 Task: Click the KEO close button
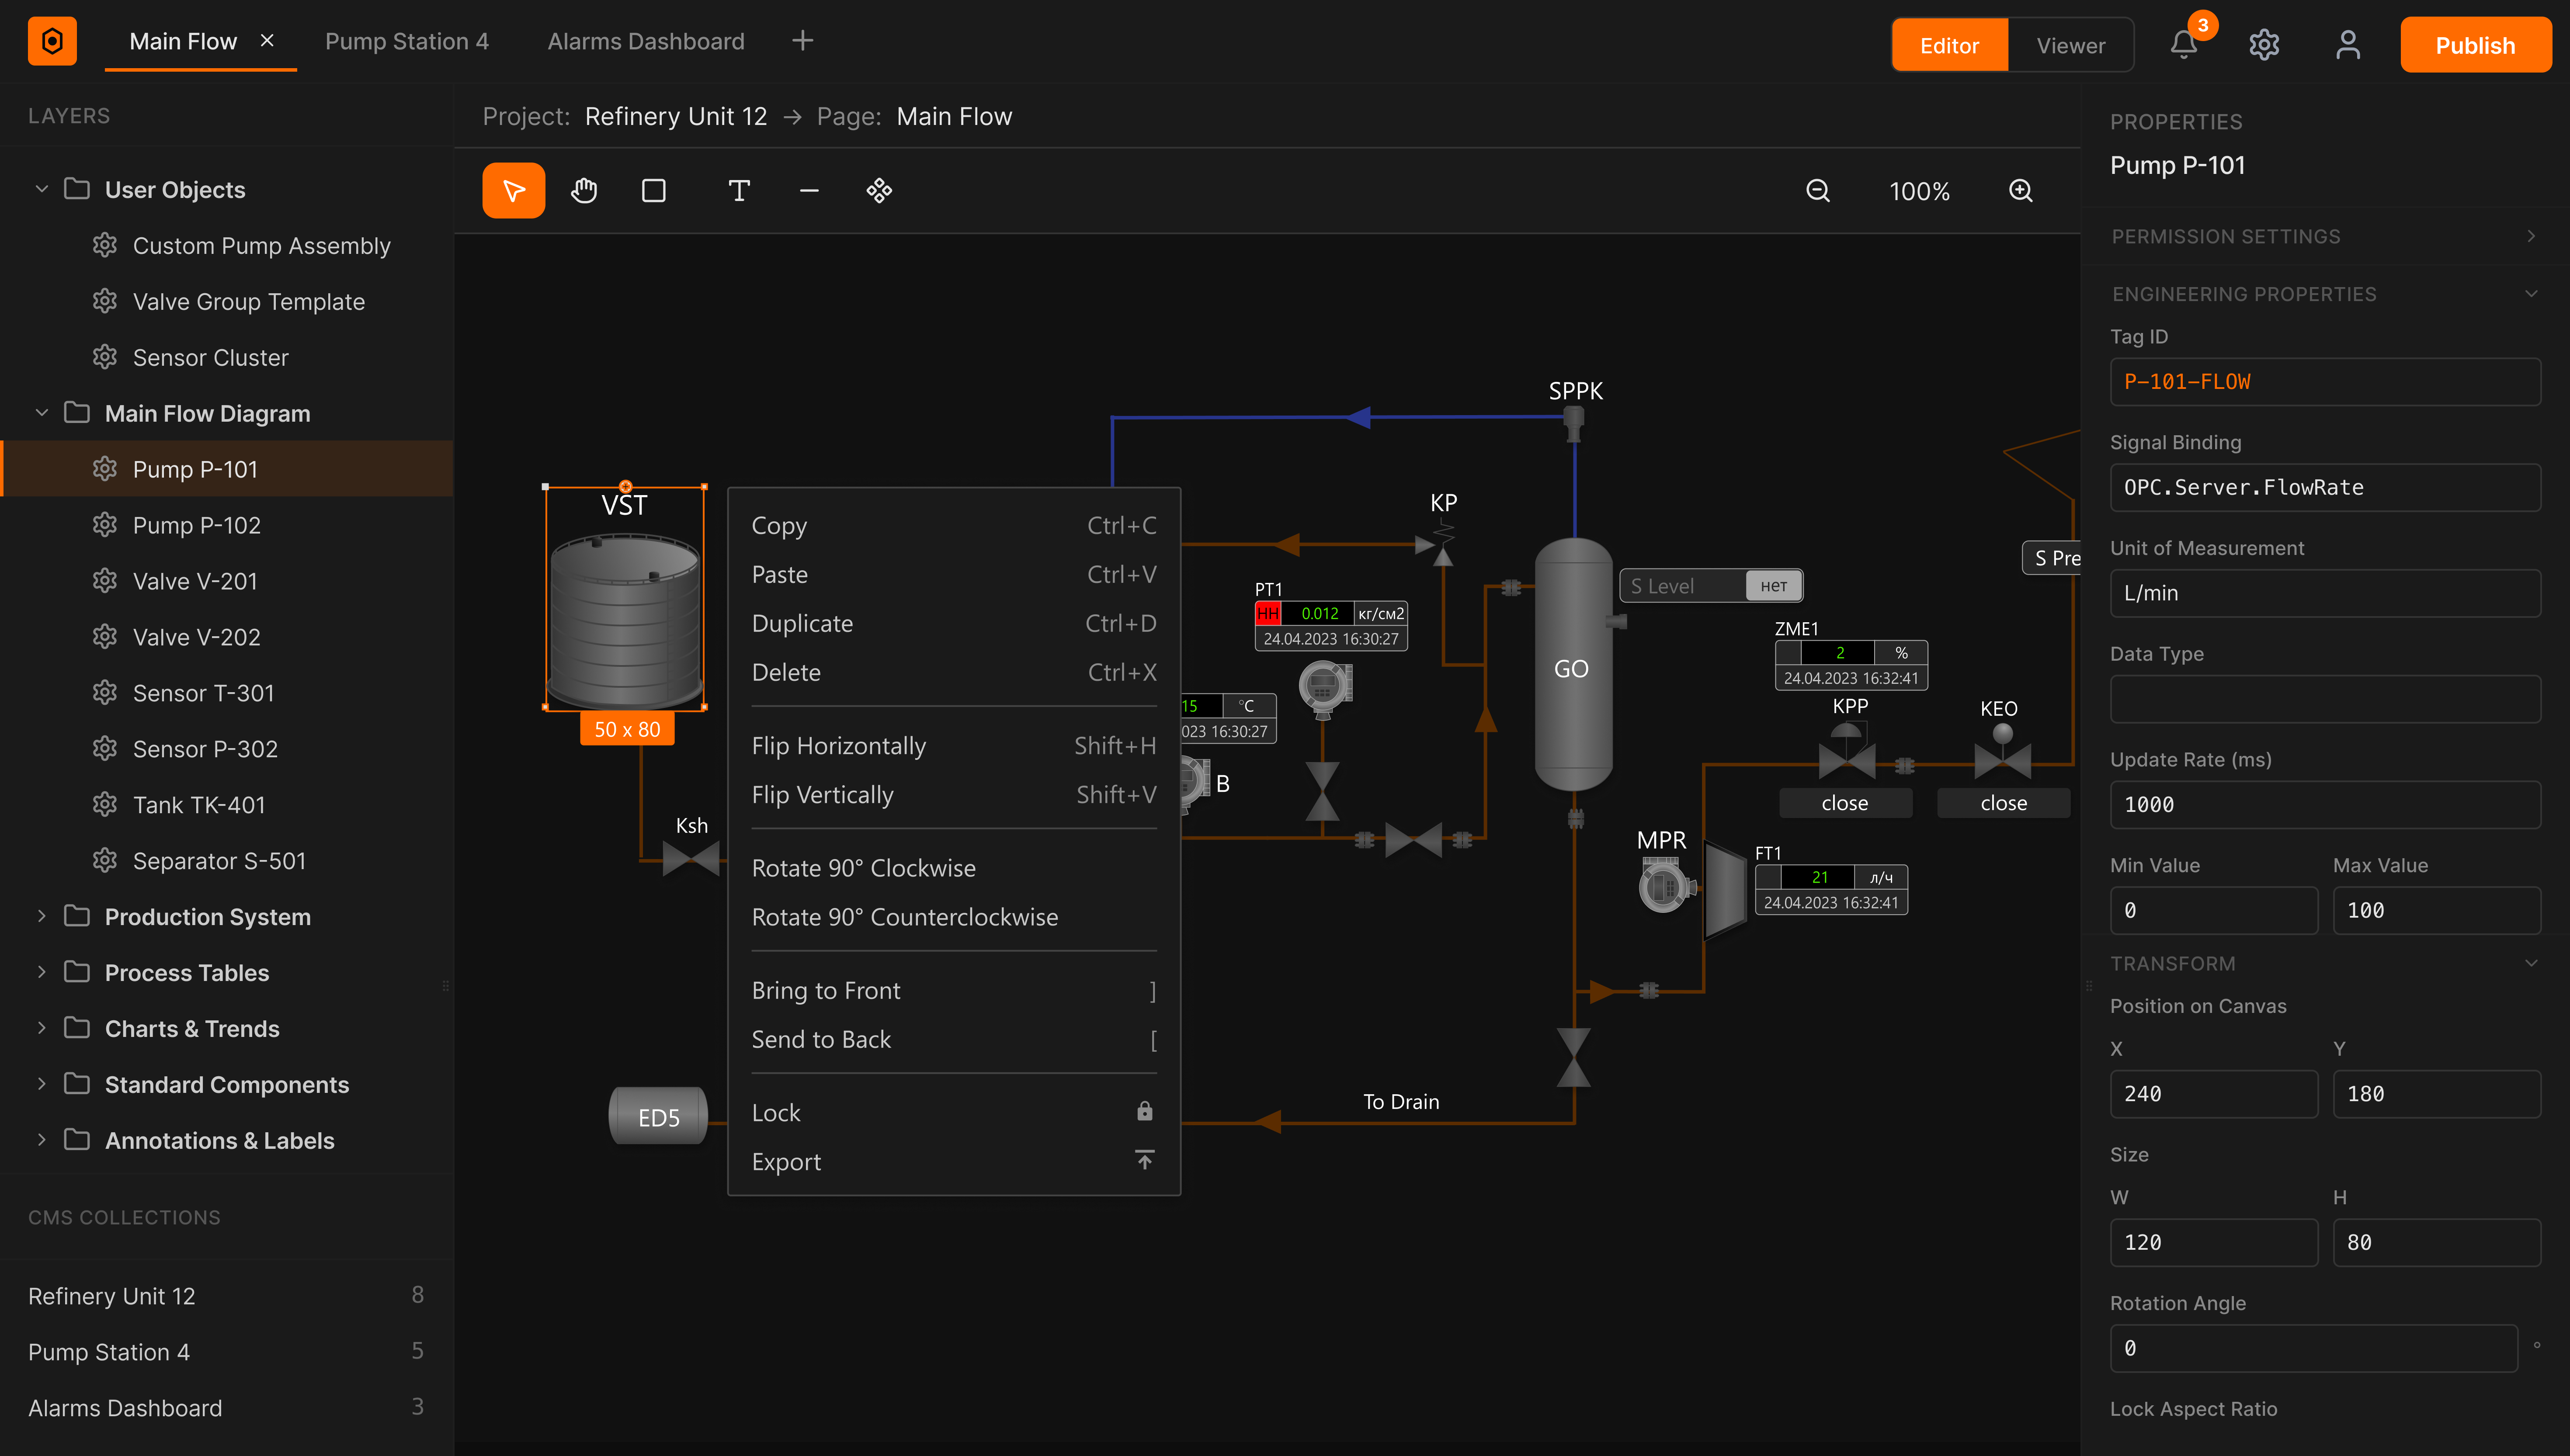pos(2003,803)
